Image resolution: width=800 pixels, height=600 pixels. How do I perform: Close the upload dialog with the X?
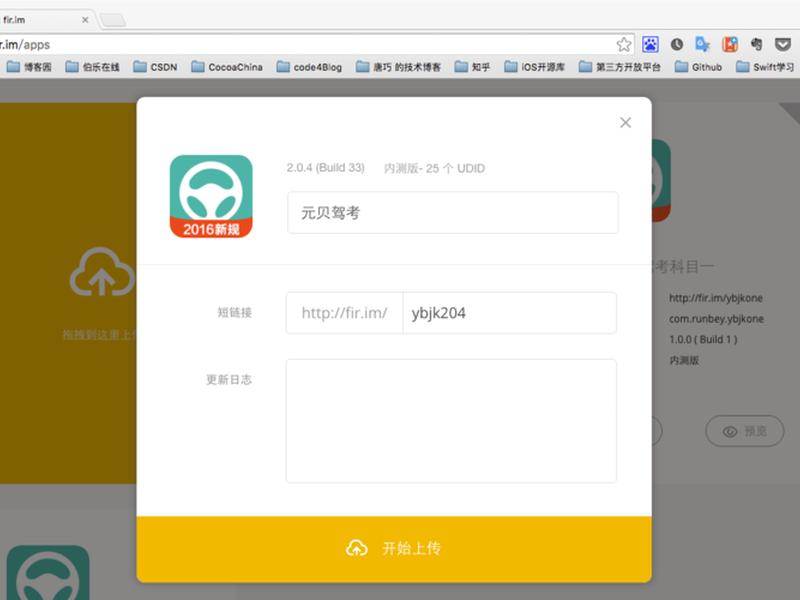[626, 122]
